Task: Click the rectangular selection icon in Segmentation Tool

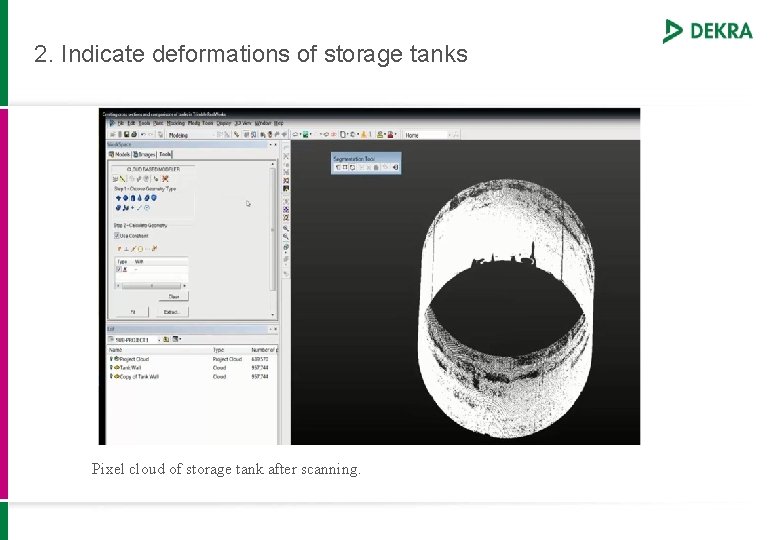Action: click(x=345, y=168)
